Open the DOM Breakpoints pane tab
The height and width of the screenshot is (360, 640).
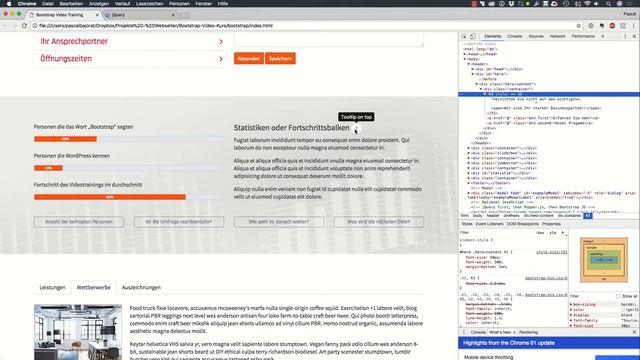[522, 224]
